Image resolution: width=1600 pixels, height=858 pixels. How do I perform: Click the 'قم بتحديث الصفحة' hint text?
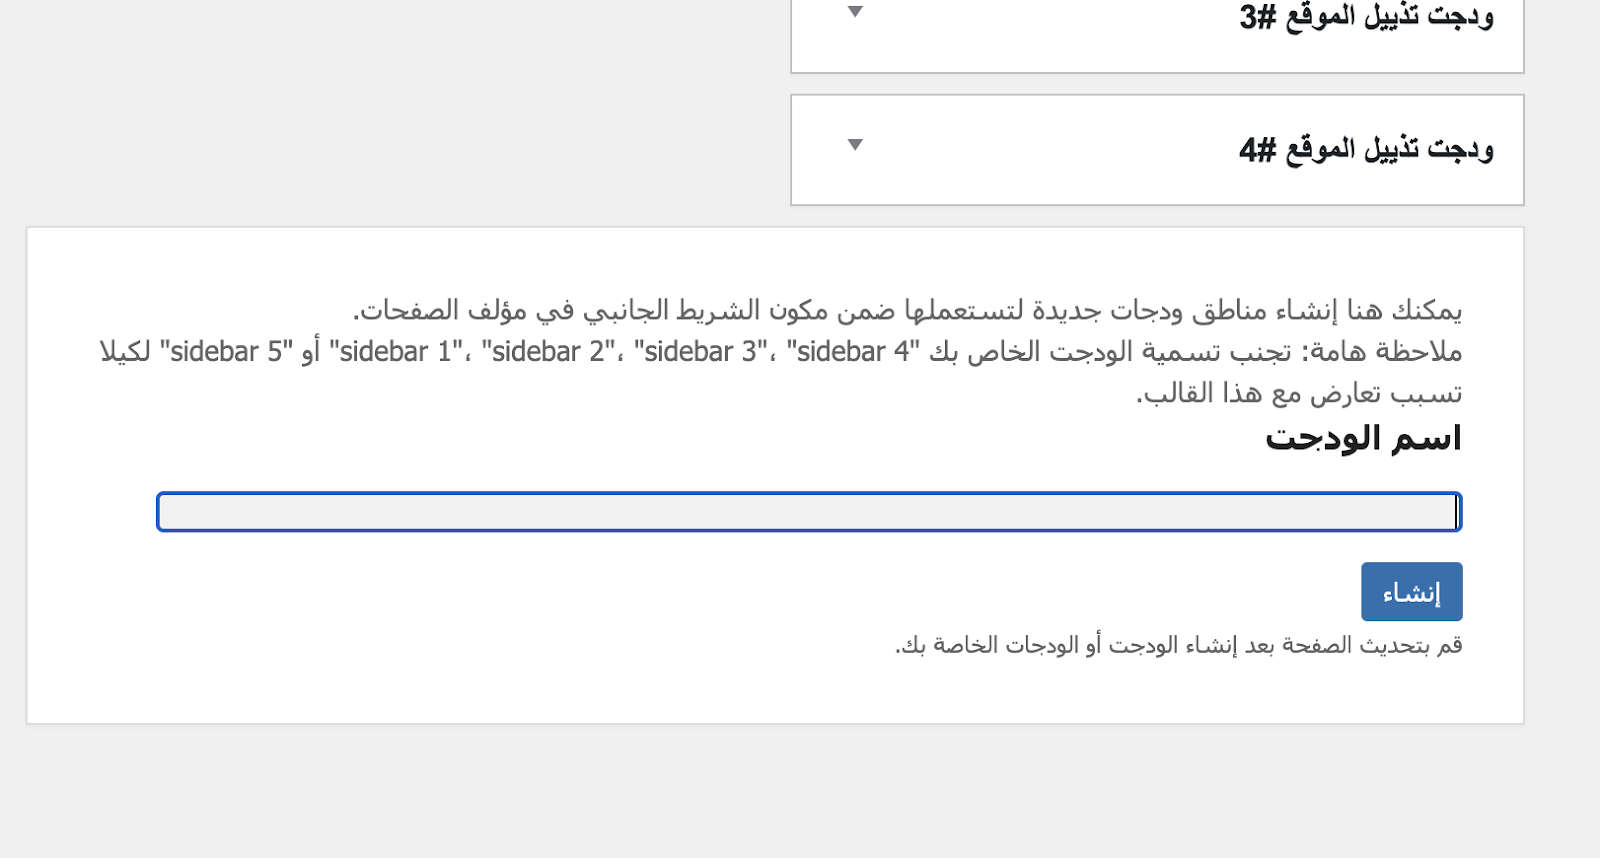pyautogui.click(x=1178, y=646)
